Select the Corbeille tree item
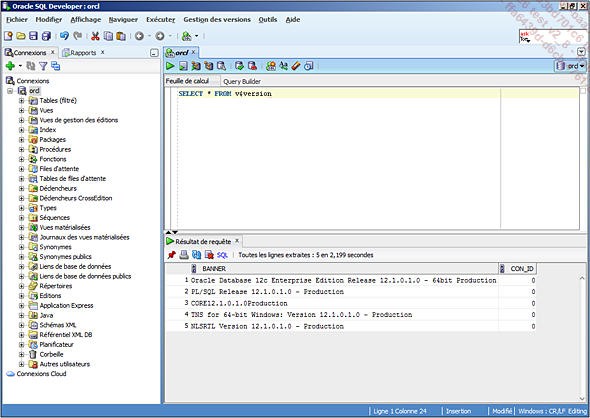The height and width of the screenshot is (418, 590). point(52,354)
